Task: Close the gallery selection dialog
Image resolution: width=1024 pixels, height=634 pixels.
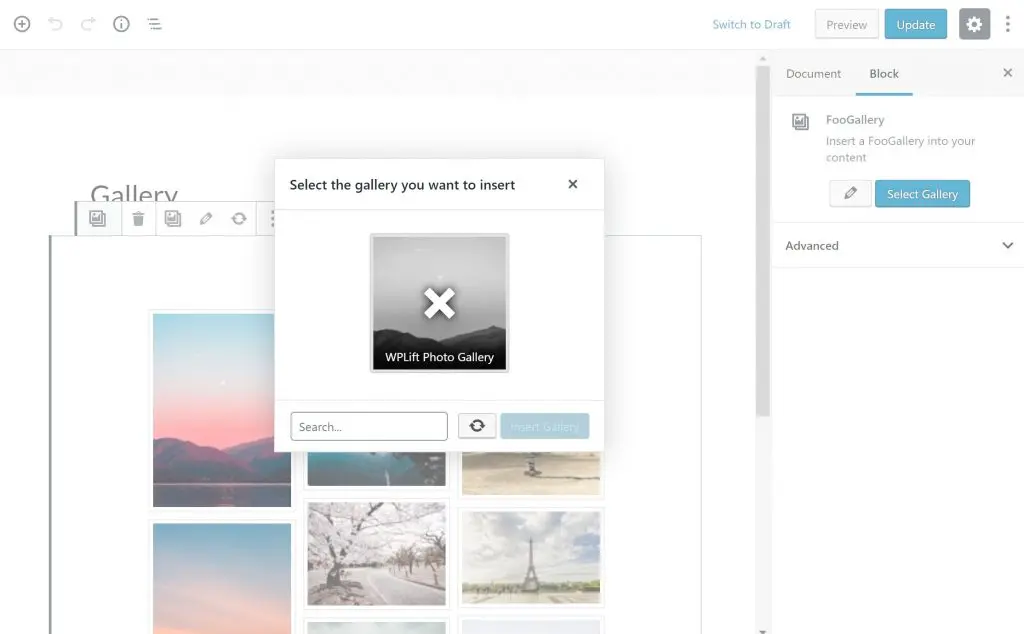Action: point(573,184)
